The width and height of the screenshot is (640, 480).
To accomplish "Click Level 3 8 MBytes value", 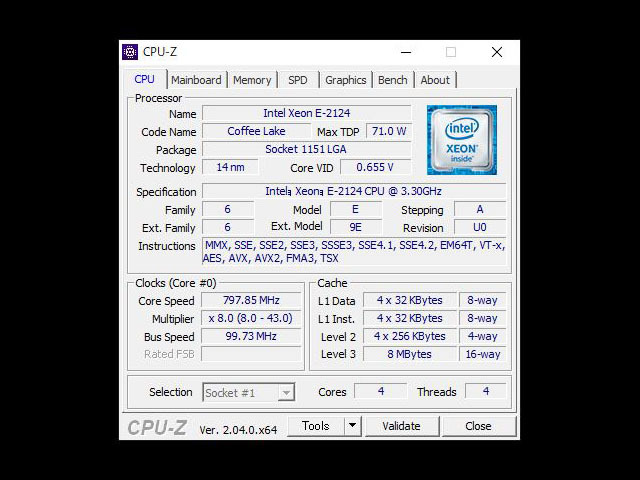I will coord(410,354).
